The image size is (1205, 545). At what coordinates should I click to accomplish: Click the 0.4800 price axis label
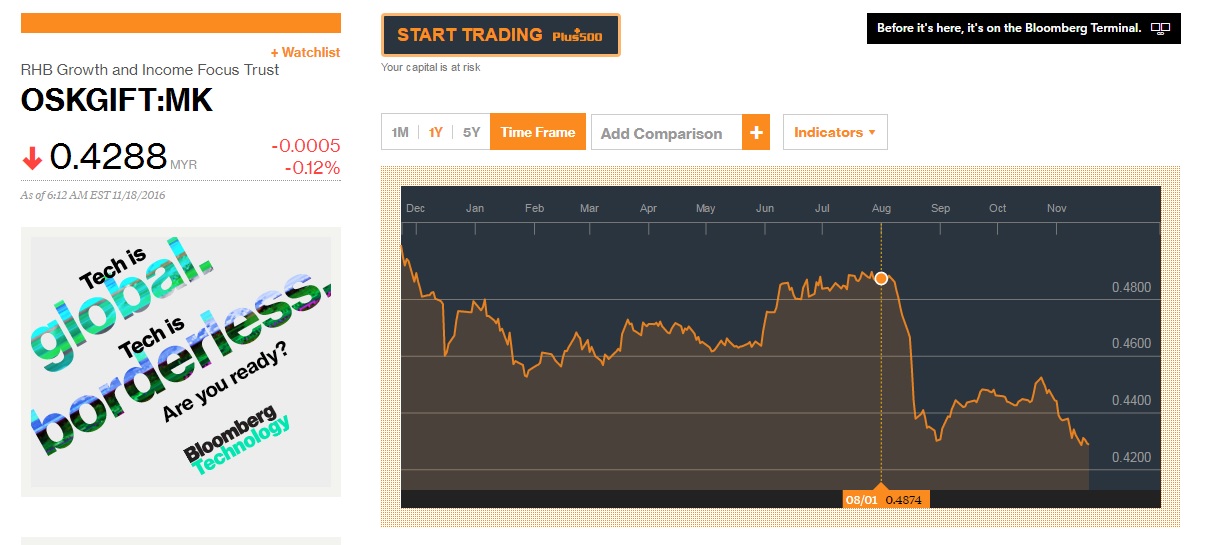coord(1131,287)
